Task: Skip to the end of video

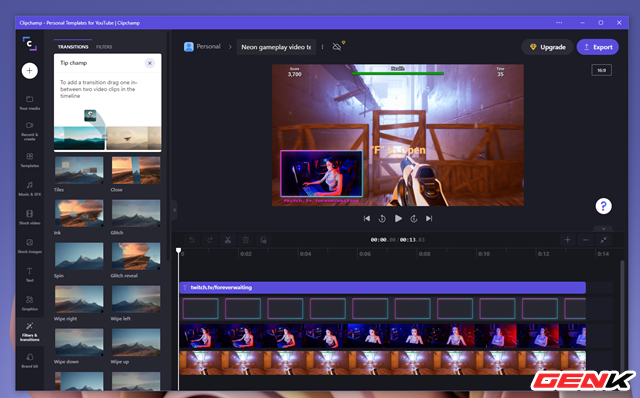Action: tap(429, 218)
